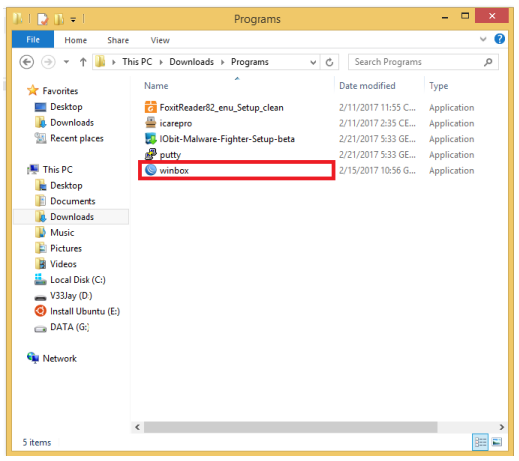Switch to Details view icon in status bar
Viewport: 519px width, 461px height.
[x=480, y=442]
